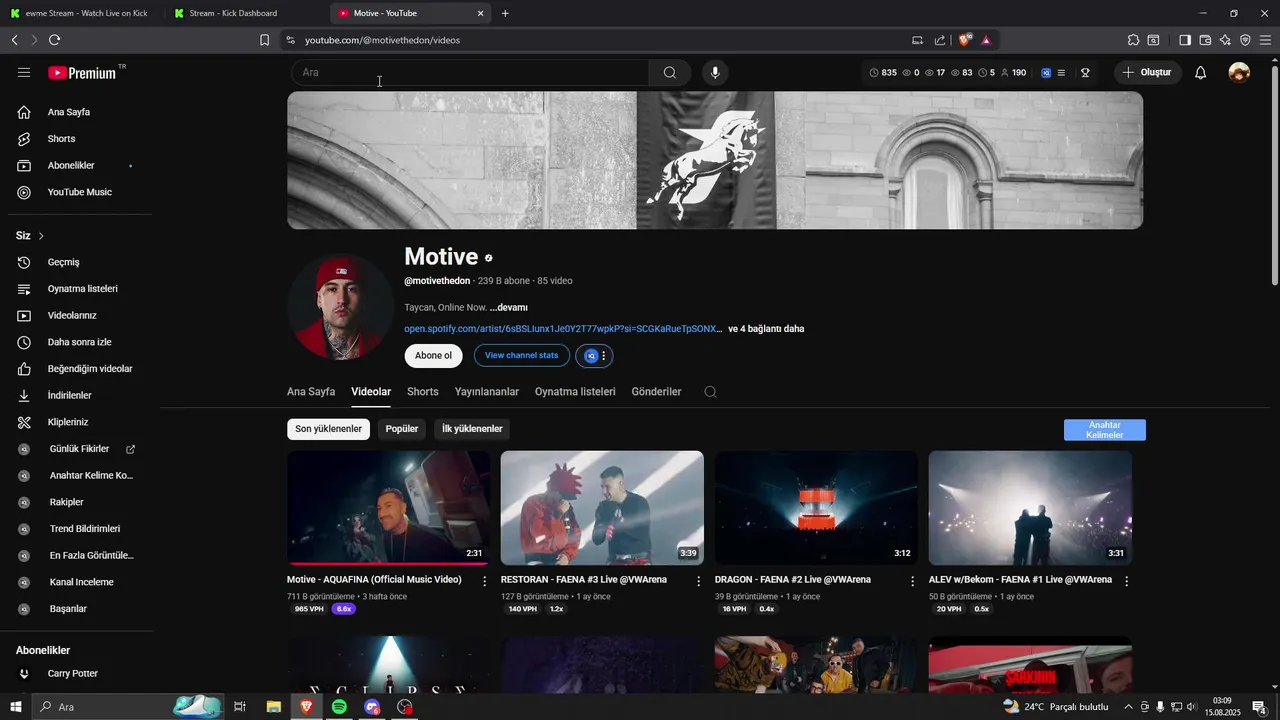Screen dimensions: 1280x720
Task: Reload the page
Action: click(x=54, y=40)
